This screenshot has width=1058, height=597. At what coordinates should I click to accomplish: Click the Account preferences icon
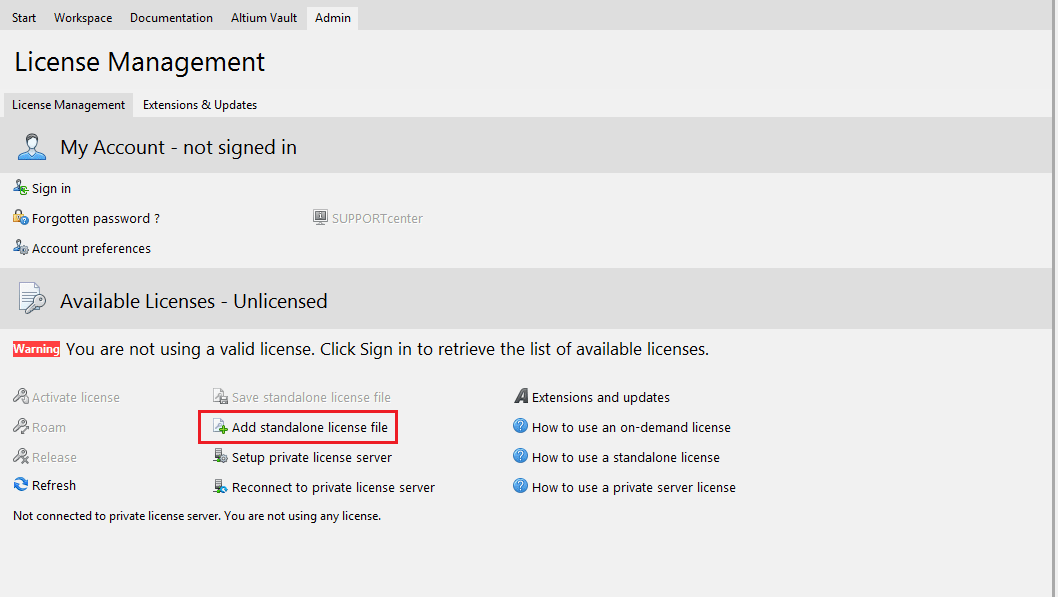click(x=21, y=248)
